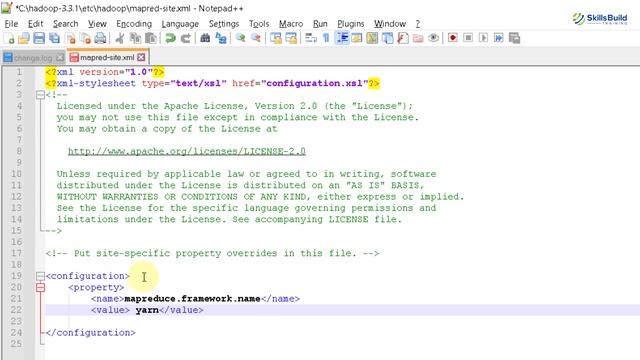
Task: Toggle the Show Indent Guide icon
Action: click(x=342, y=38)
